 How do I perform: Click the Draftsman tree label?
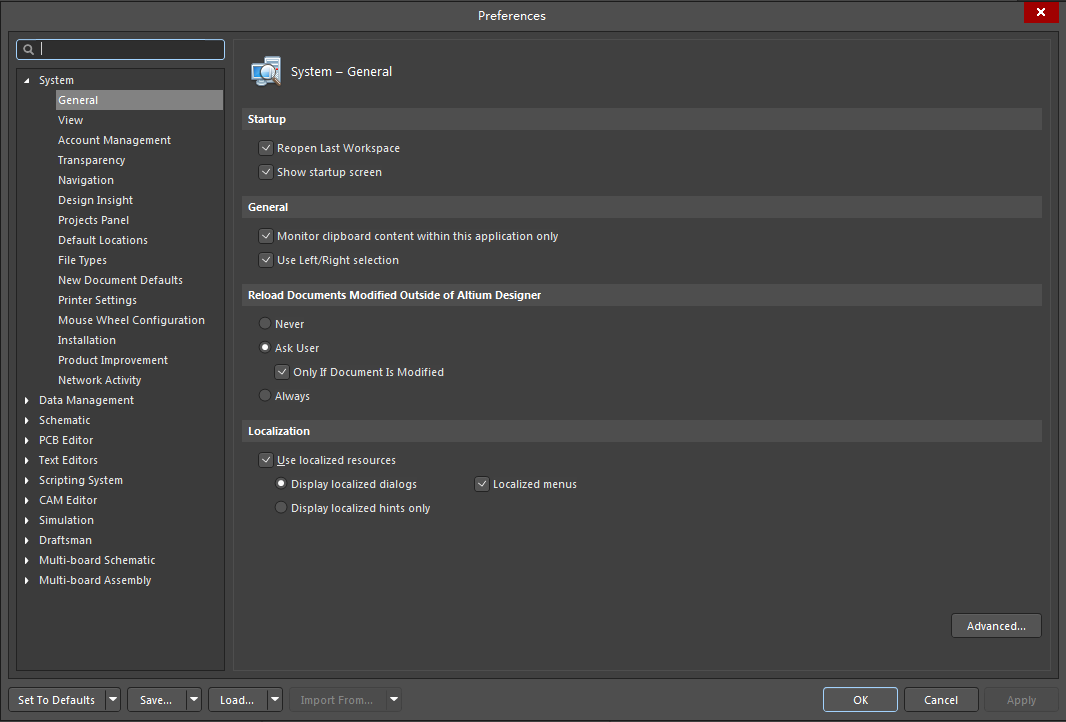click(x=65, y=540)
